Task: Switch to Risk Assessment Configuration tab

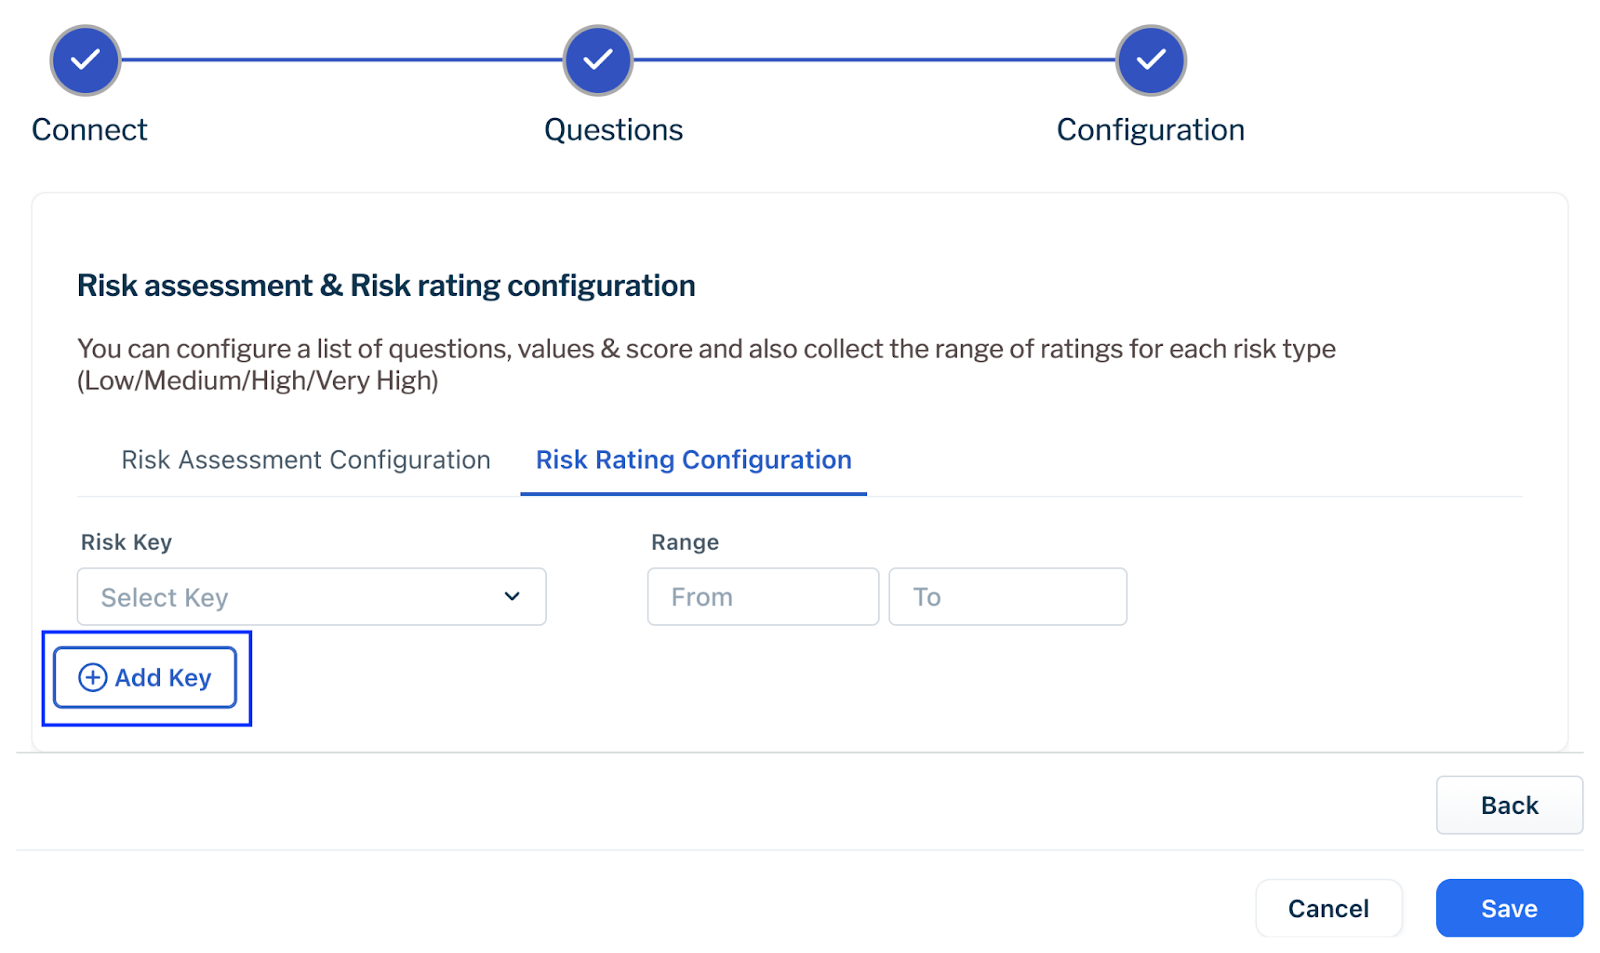Action: pyautogui.click(x=305, y=460)
